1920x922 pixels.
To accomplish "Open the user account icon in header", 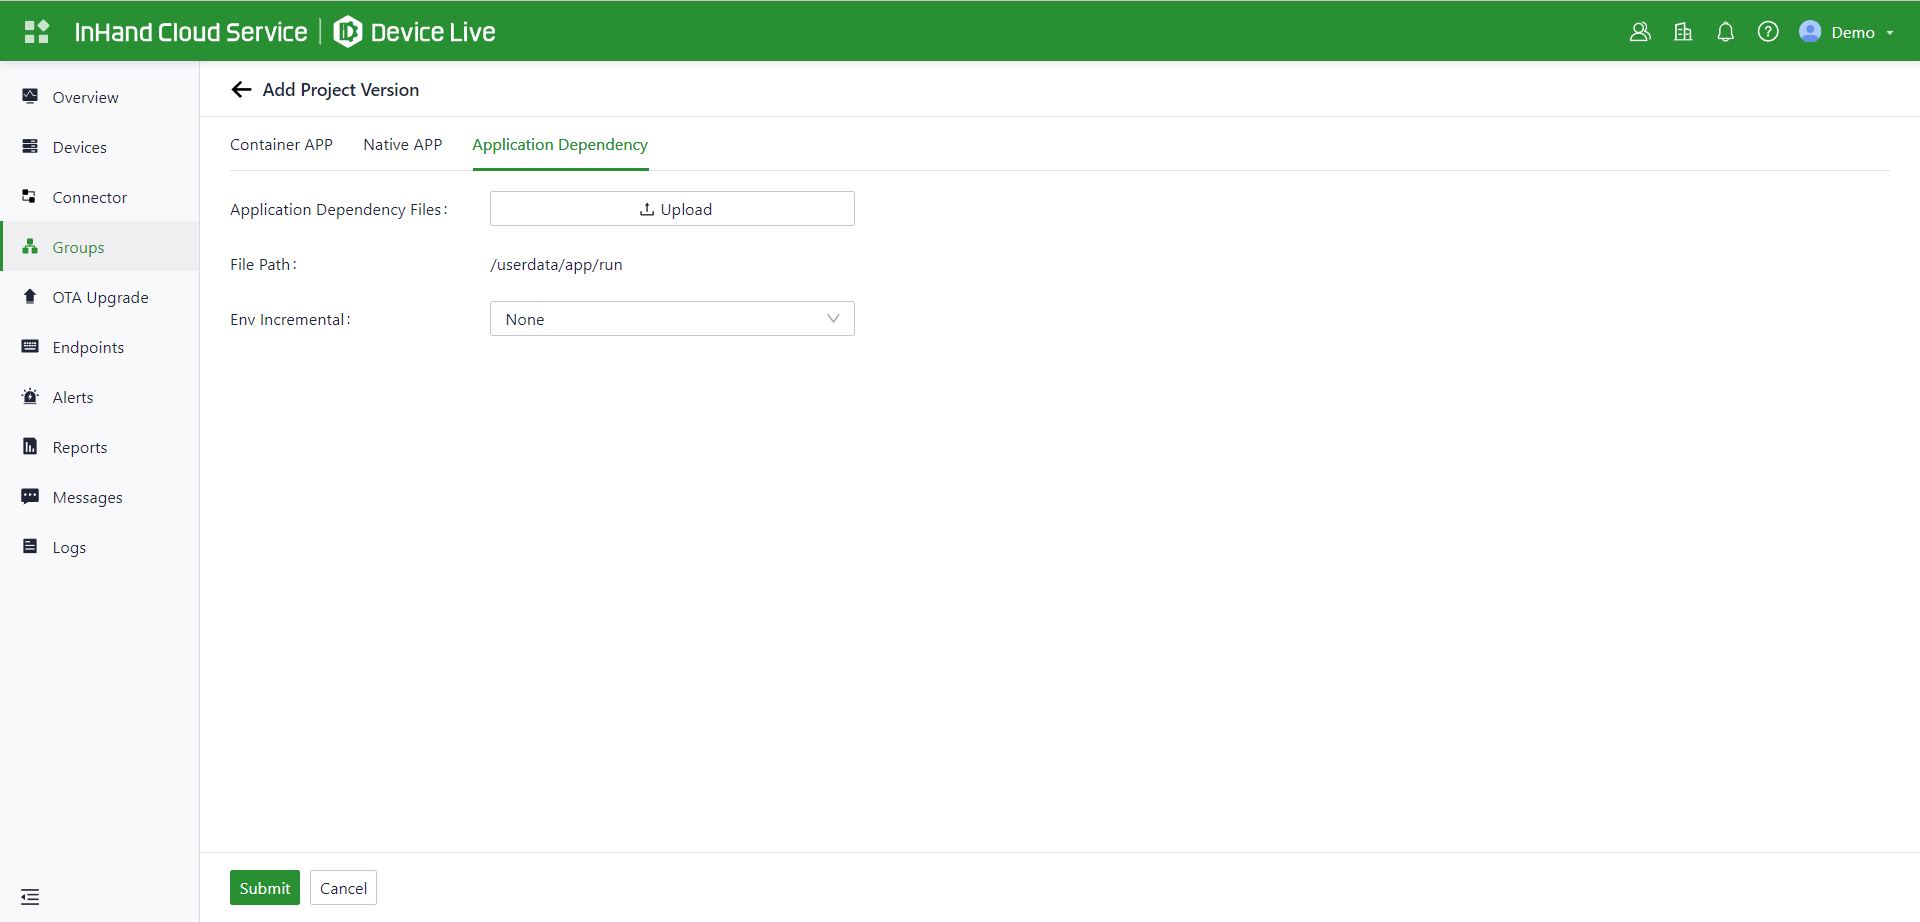I will (x=1640, y=32).
